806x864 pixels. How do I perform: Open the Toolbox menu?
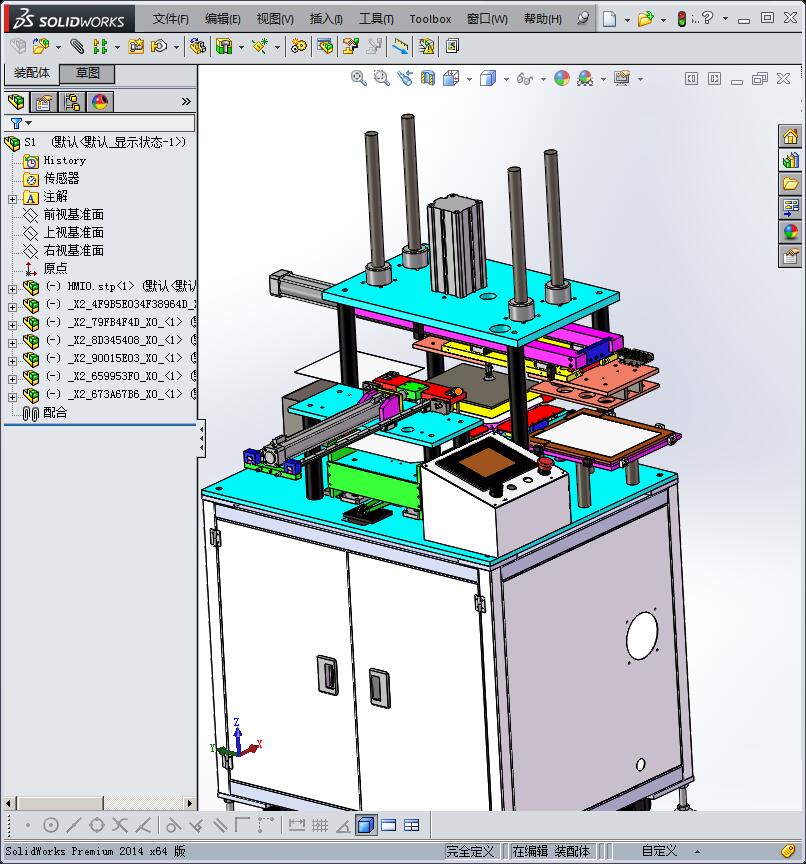pos(430,19)
